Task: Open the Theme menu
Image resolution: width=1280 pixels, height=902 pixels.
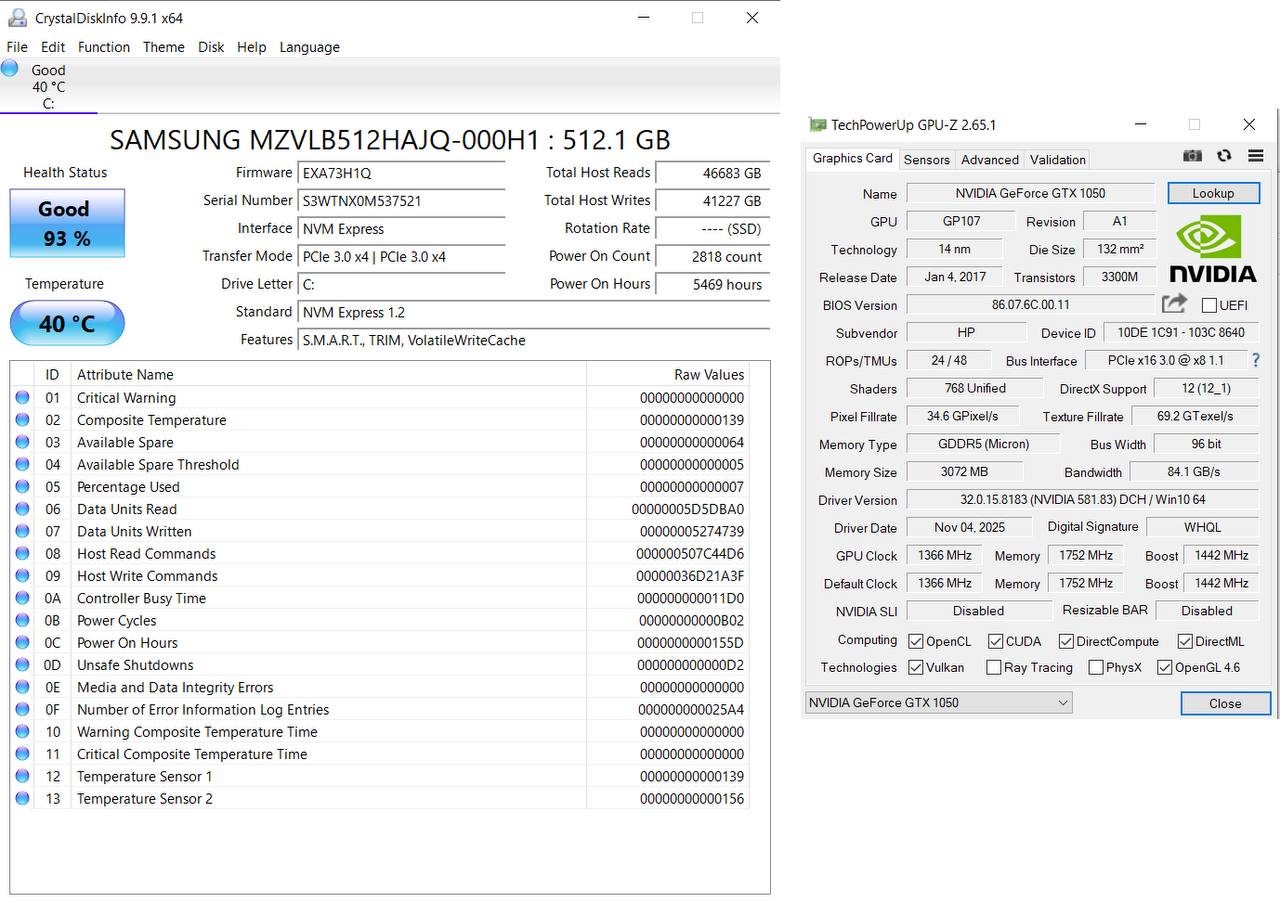Action: click(x=164, y=47)
